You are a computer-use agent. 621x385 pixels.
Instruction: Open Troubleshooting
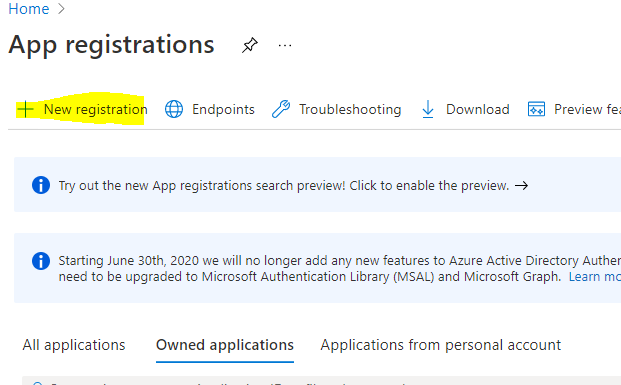click(350, 109)
